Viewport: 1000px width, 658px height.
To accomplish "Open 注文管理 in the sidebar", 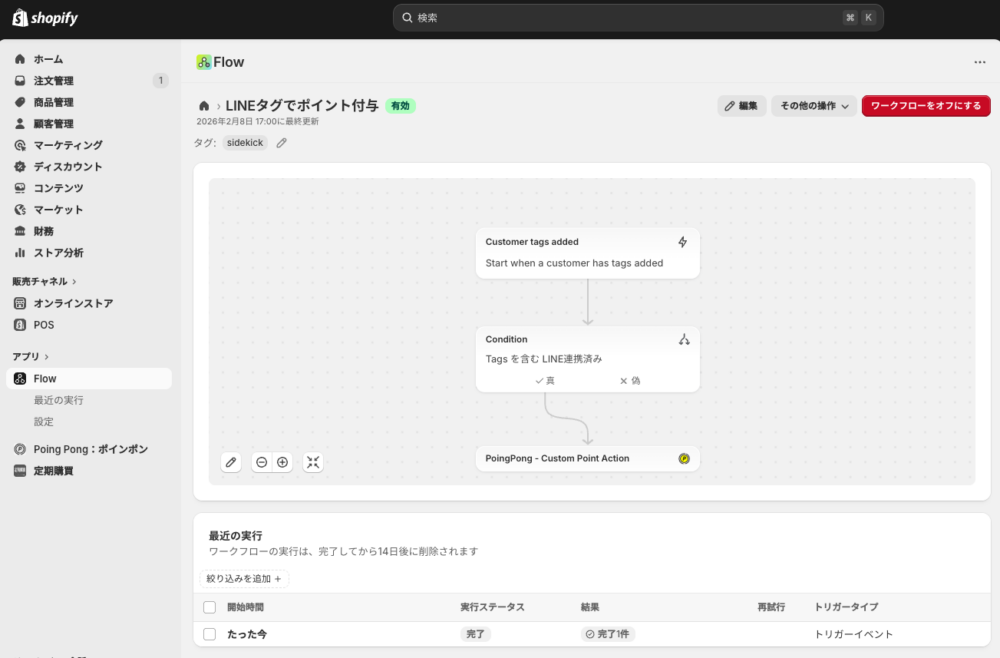I will 54,81.
